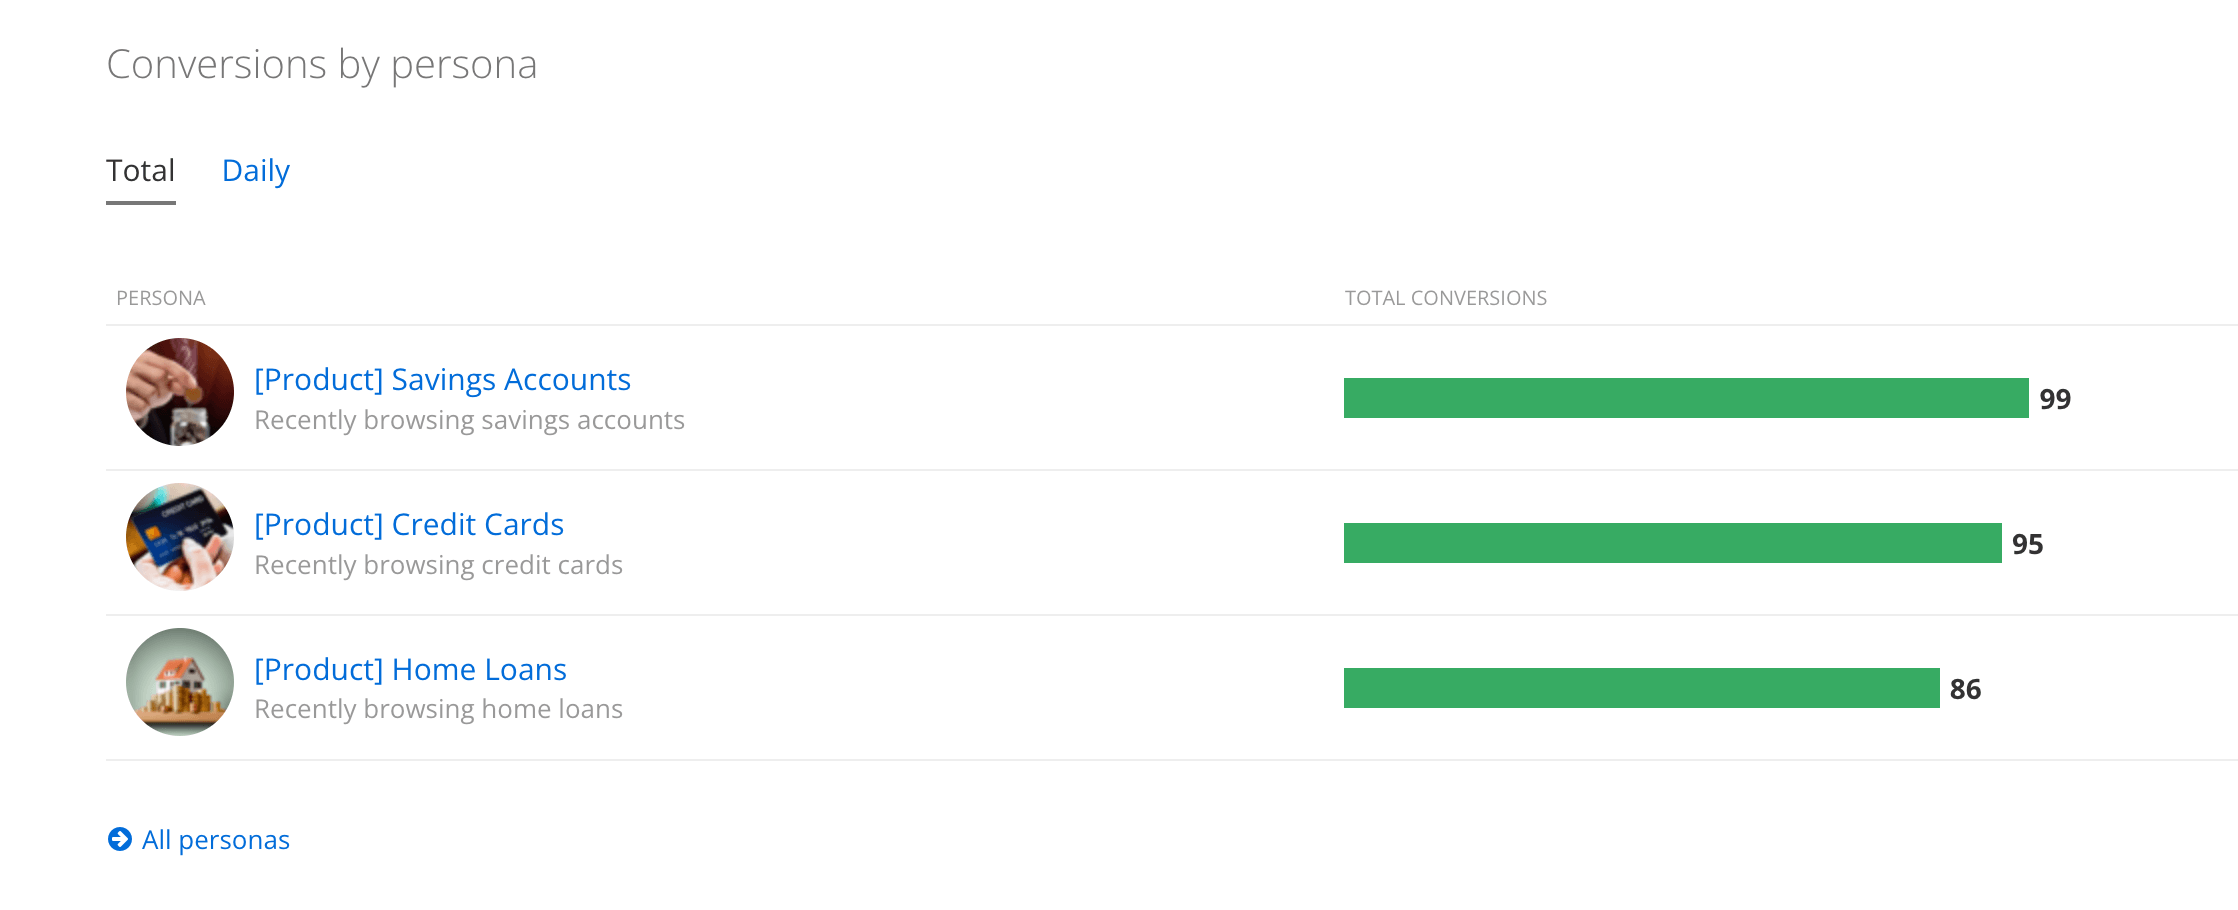Open the [Product] Credit Cards link
Viewport: 2238px width, 910px height.
409,525
